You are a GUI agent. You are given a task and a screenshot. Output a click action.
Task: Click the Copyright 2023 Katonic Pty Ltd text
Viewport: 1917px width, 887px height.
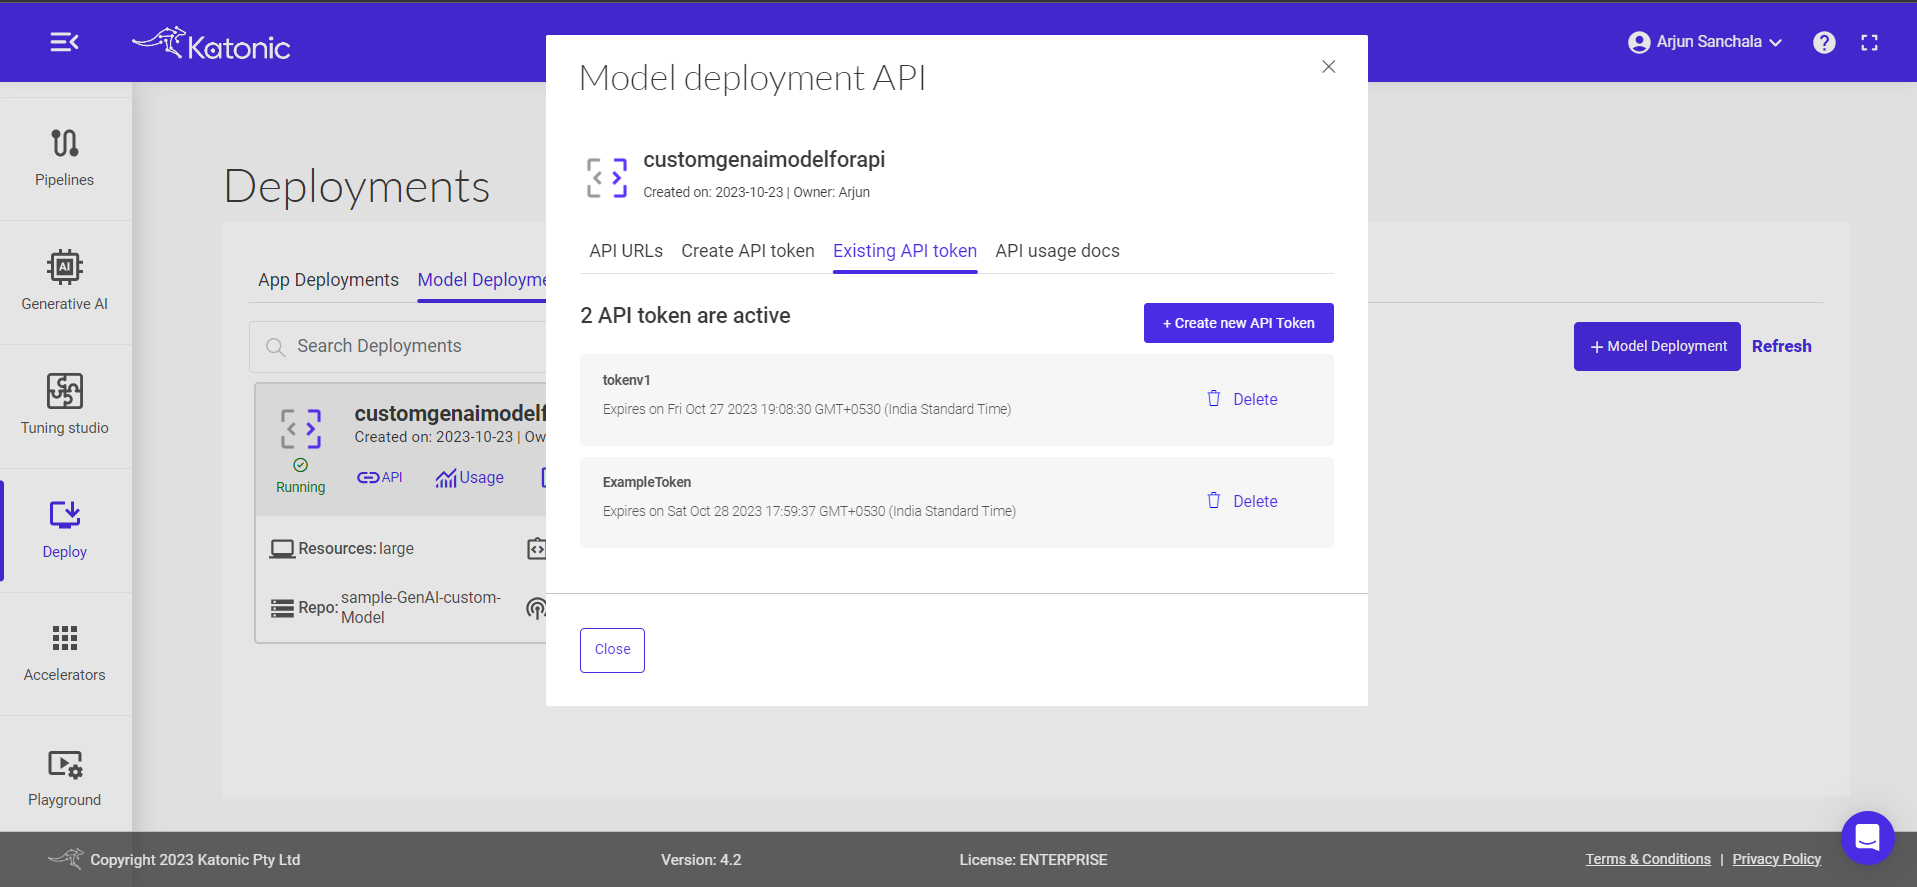click(x=195, y=860)
